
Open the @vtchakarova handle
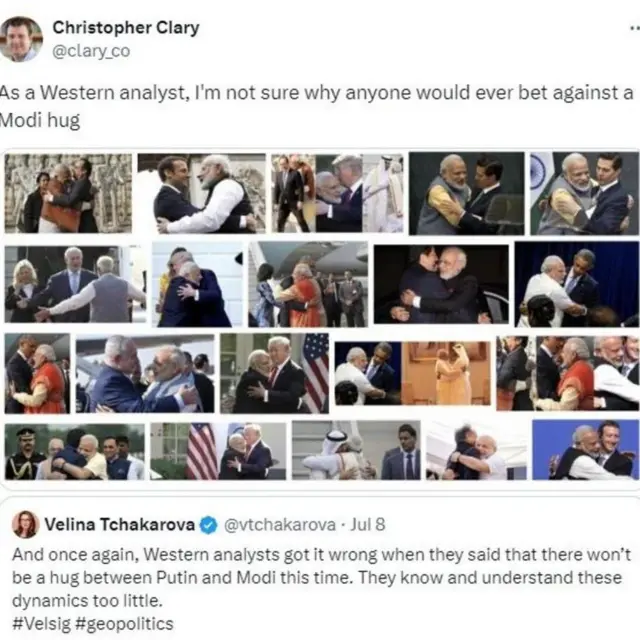coord(280,525)
